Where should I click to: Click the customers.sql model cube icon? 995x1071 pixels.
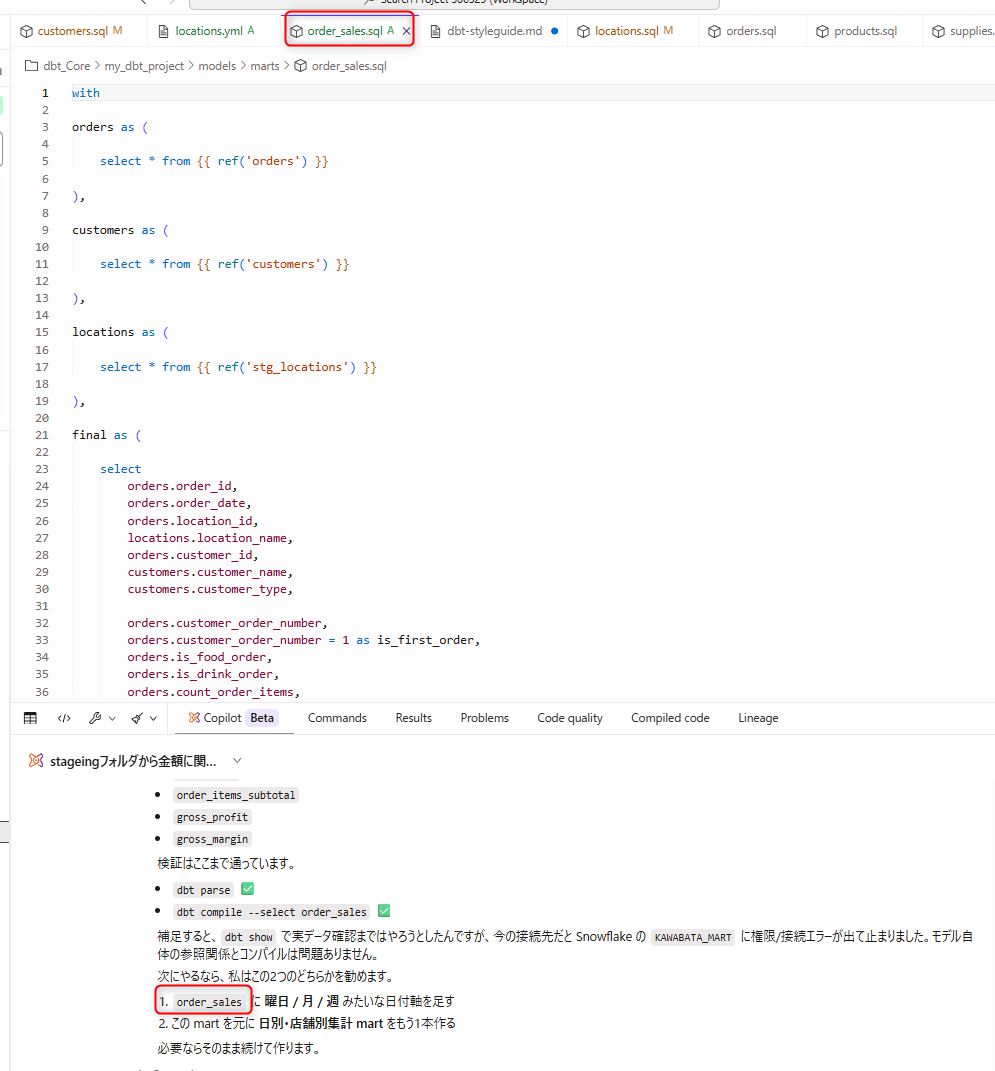[27, 31]
